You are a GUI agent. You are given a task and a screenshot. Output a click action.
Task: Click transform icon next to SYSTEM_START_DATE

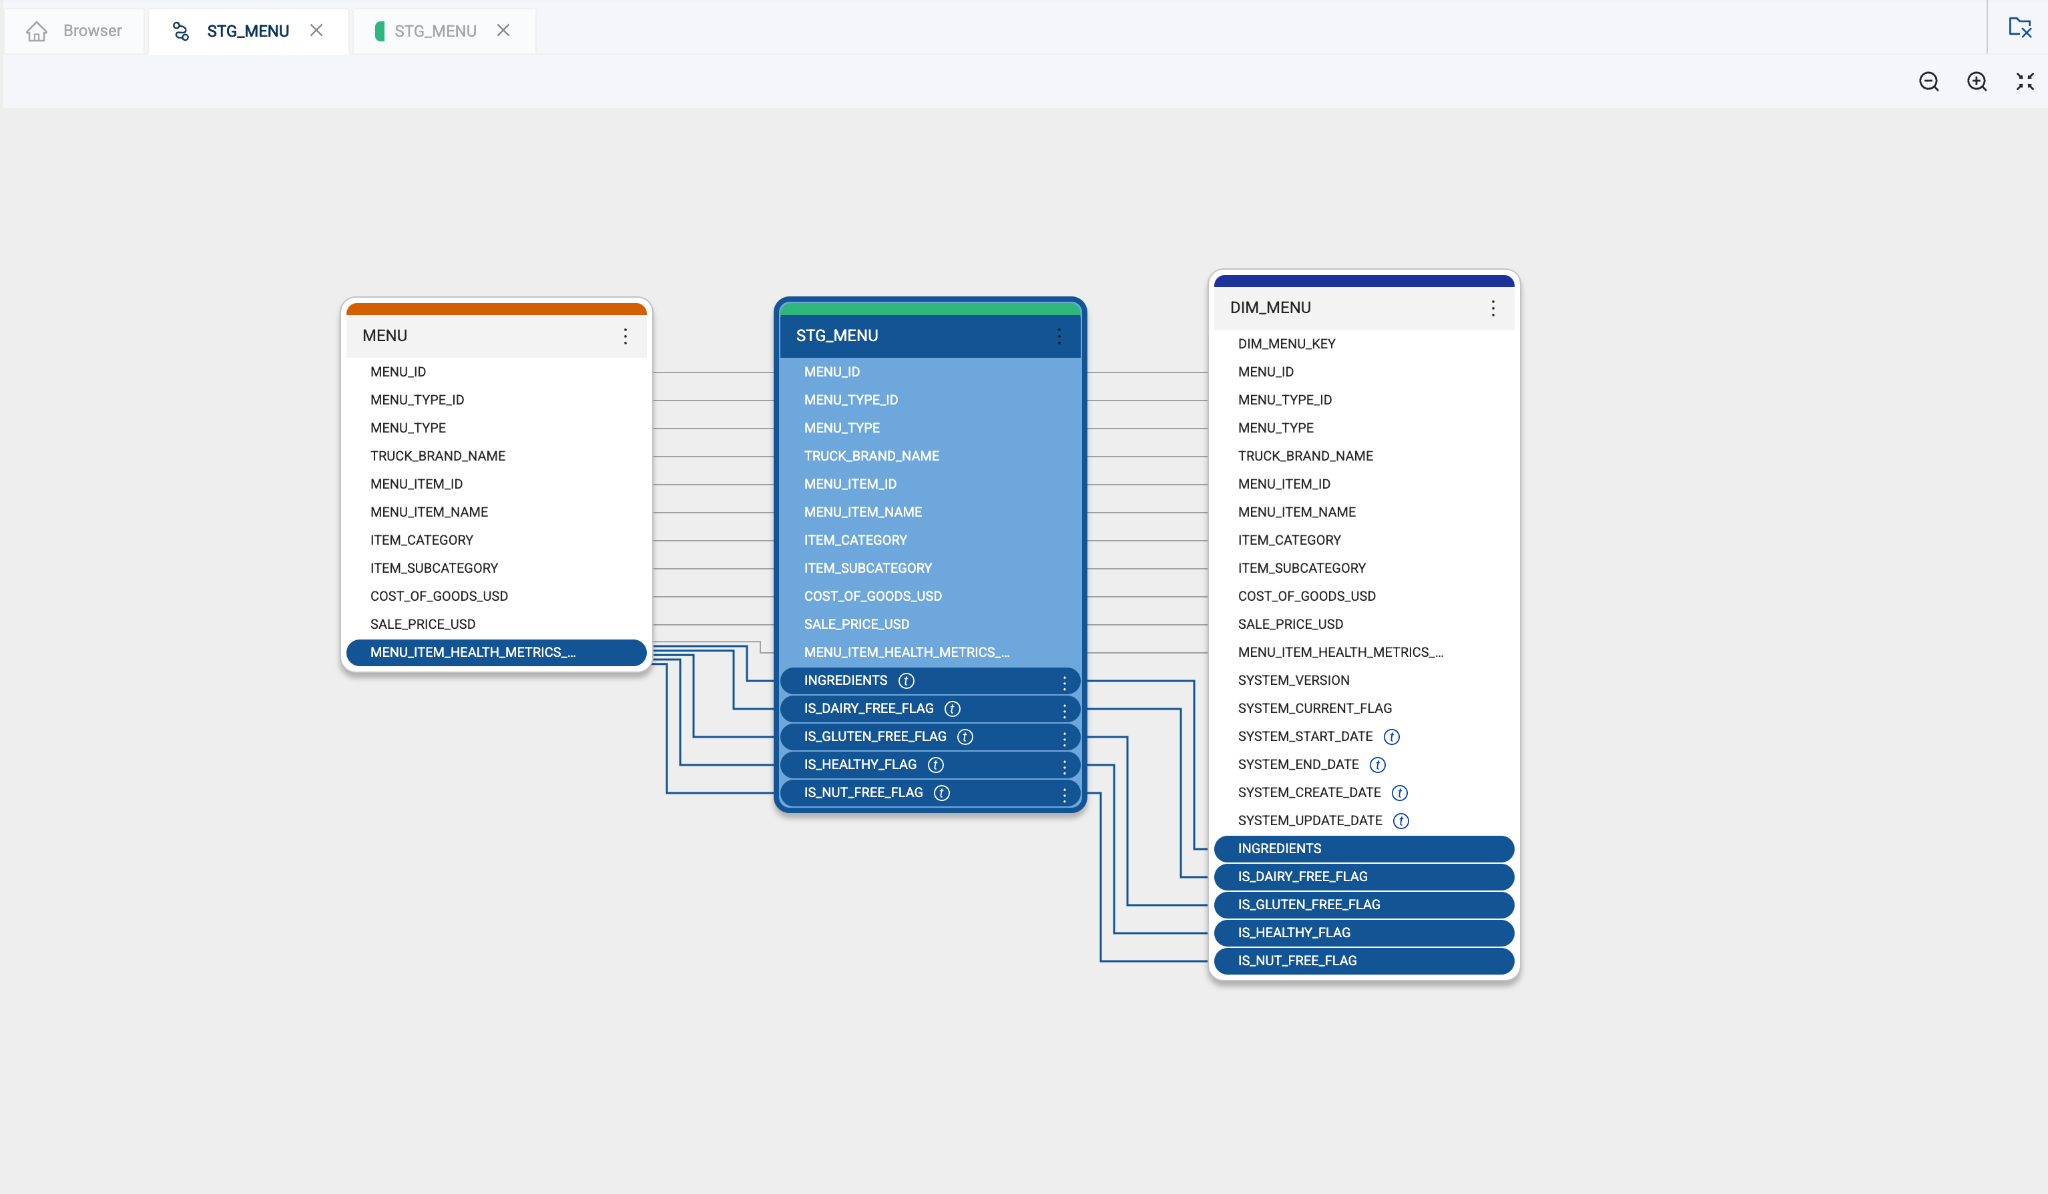click(x=1392, y=737)
